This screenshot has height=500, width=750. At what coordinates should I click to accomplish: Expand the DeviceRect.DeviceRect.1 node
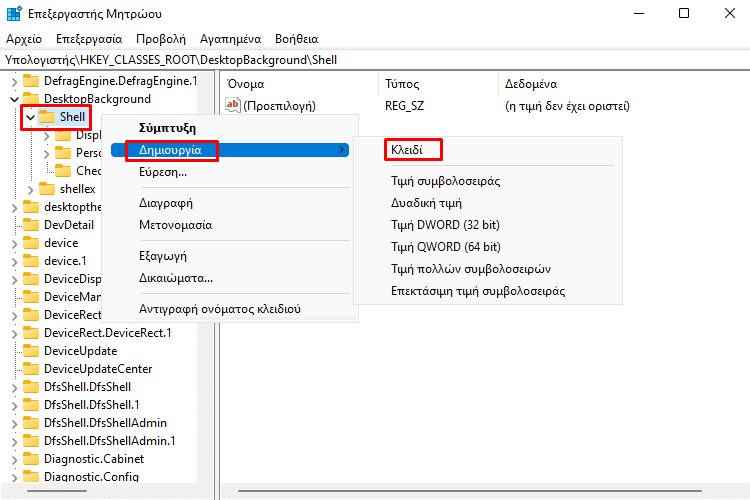pos(14,333)
